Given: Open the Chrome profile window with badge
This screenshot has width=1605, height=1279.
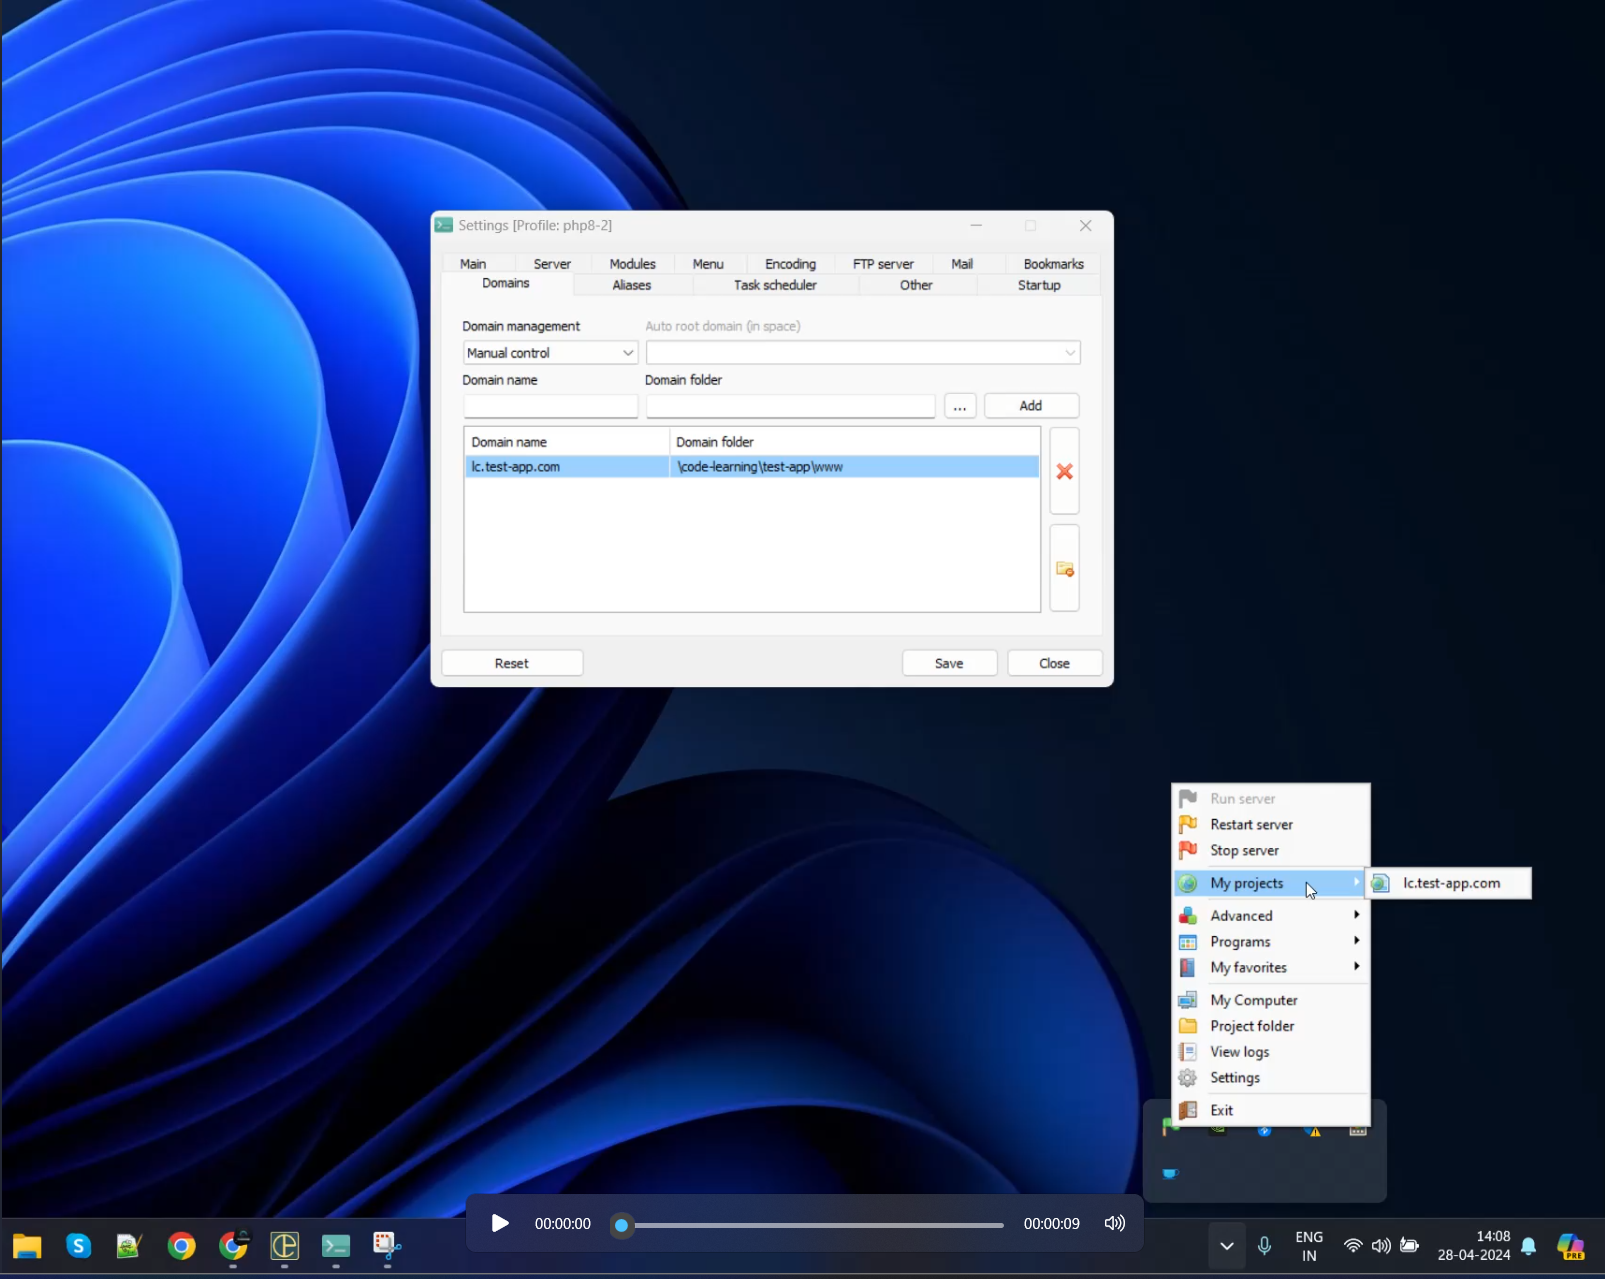Looking at the screenshot, I should coord(233,1246).
